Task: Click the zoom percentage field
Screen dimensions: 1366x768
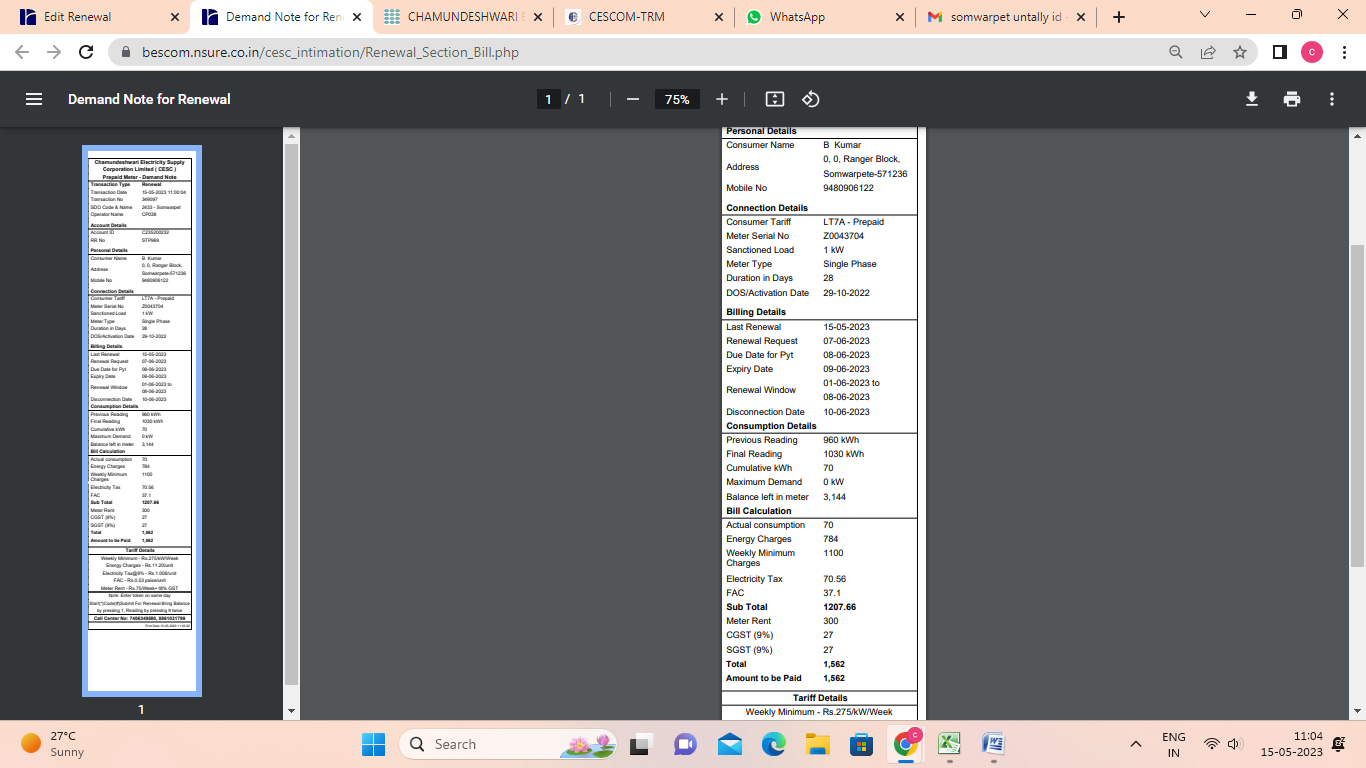Action: 677,99
